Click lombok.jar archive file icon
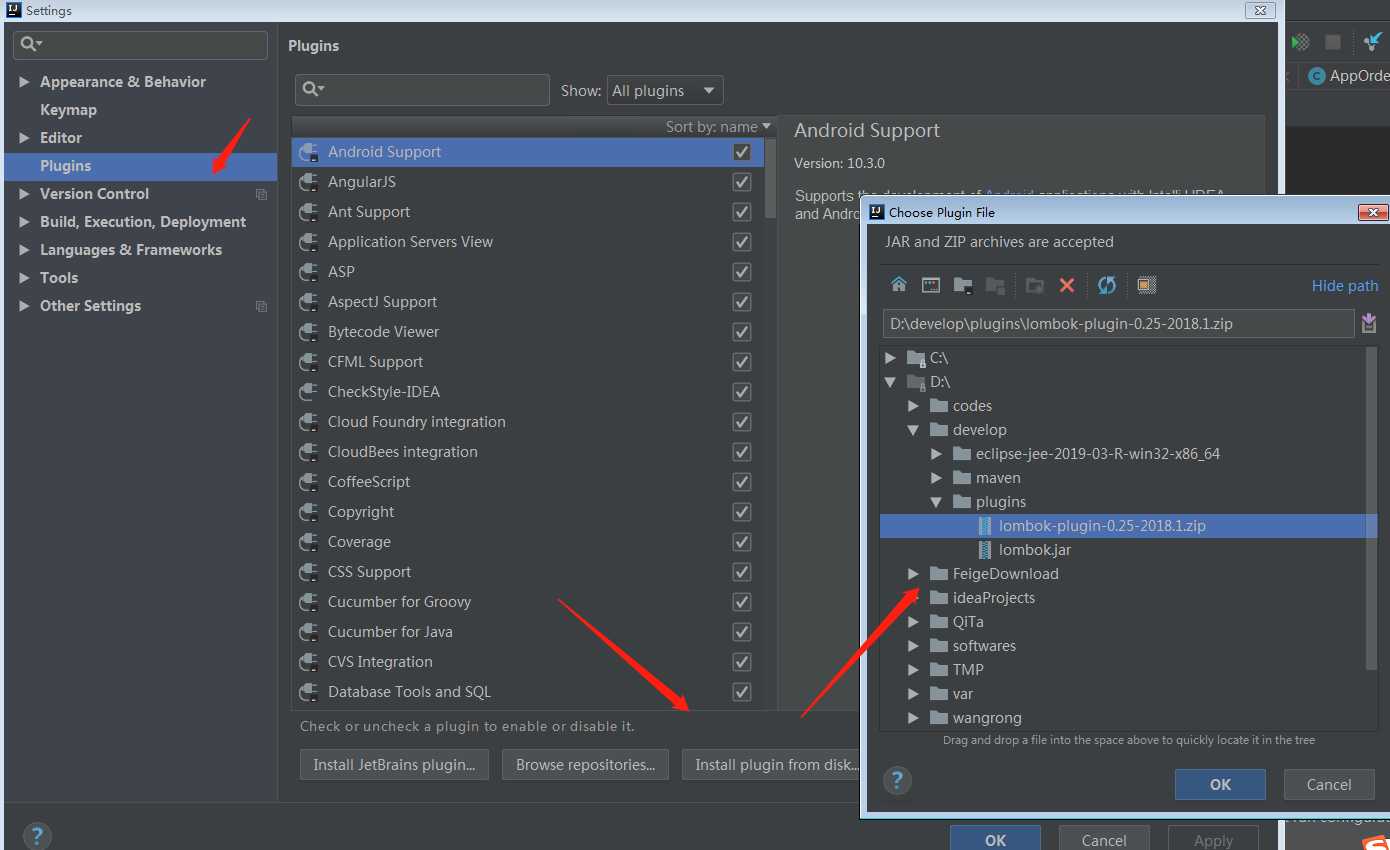Image resolution: width=1390 pixels, height=850 pixels. pos(986,549)
